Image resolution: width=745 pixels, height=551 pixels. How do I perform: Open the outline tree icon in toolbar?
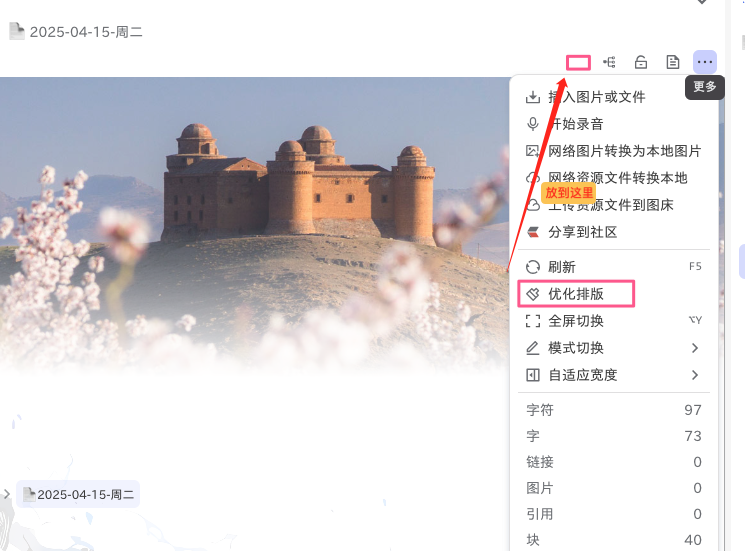(610, 62)
